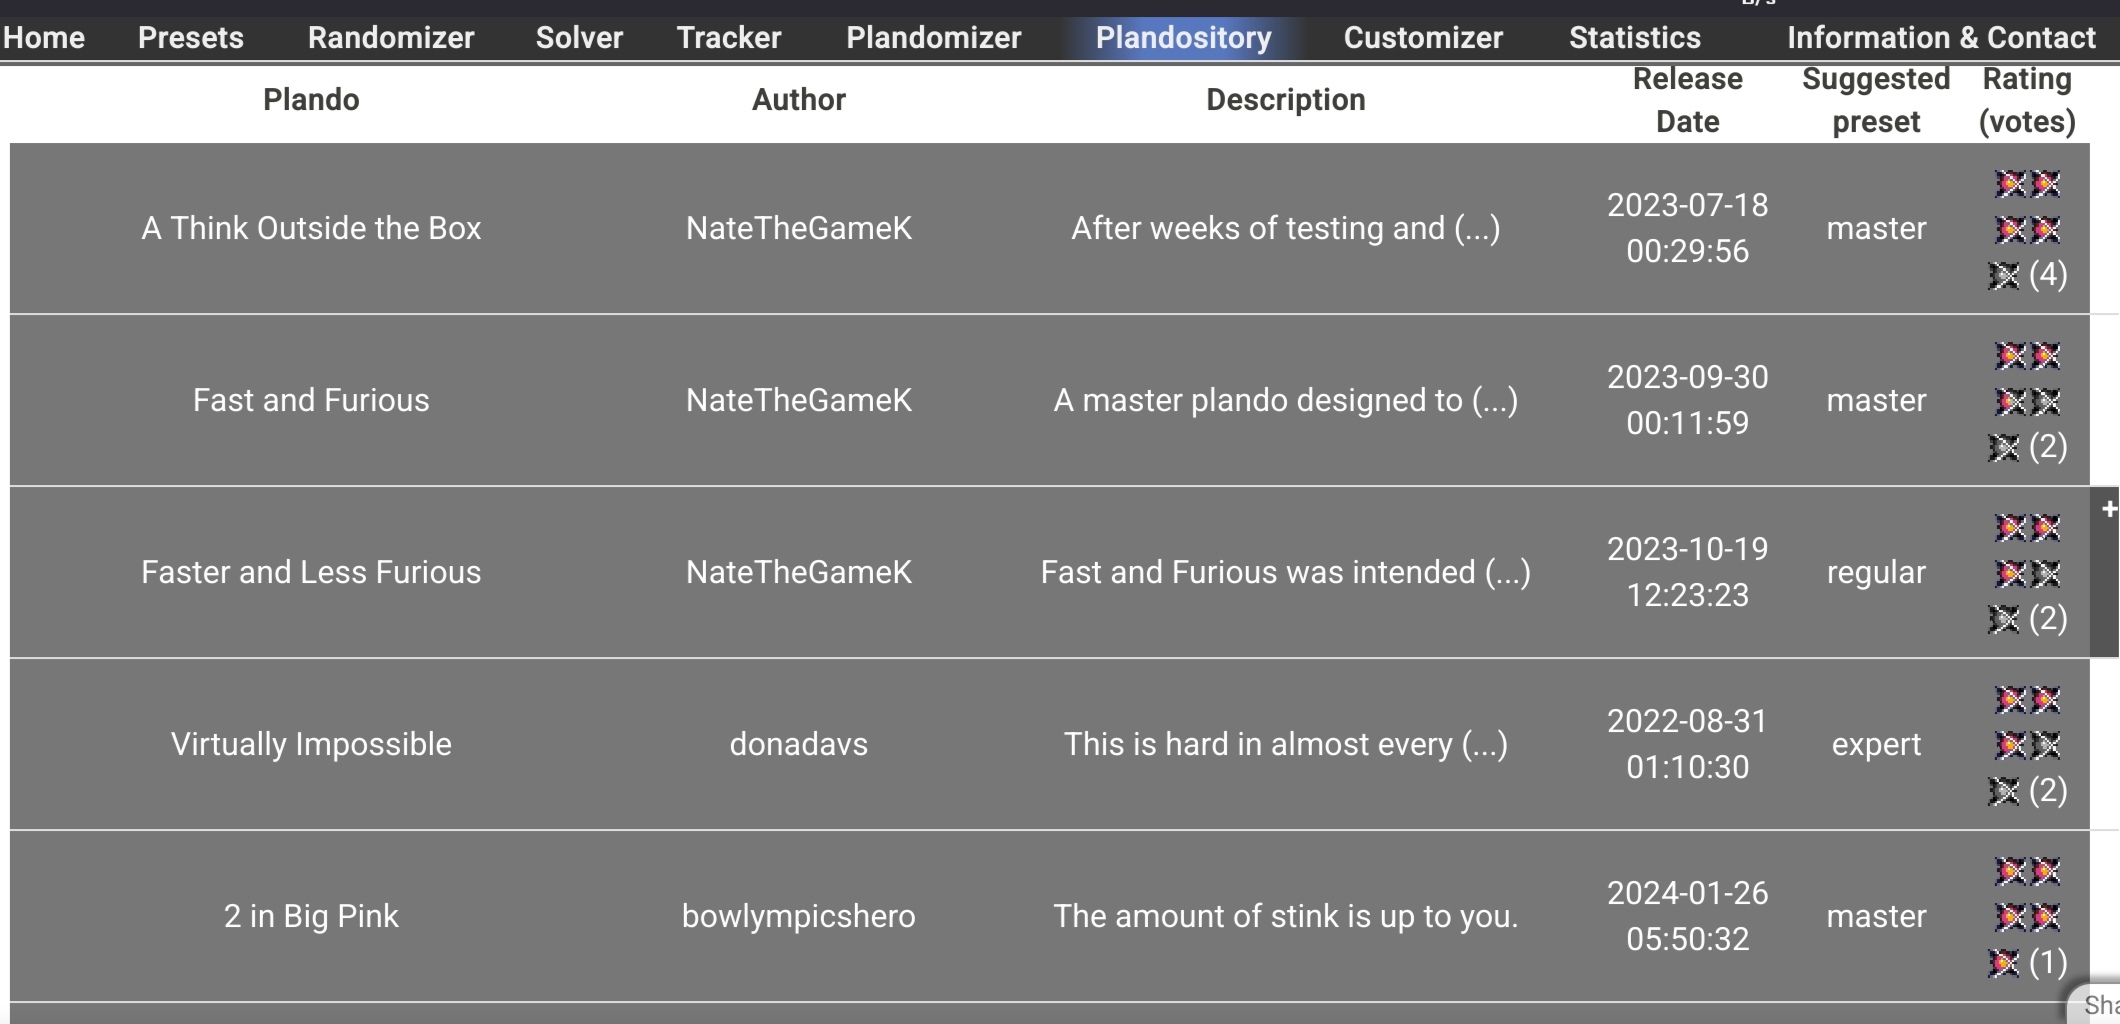Open the Virtually Impossible plando
The width and height of the screenshot is (2120, 1024).
311,745
